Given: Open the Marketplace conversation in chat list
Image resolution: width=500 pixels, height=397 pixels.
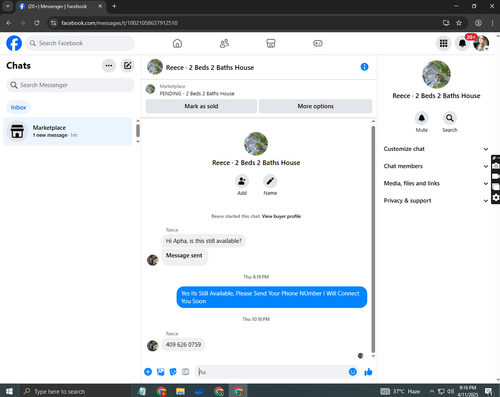Looking at the screenshot, I should click(x=68, y=131).
